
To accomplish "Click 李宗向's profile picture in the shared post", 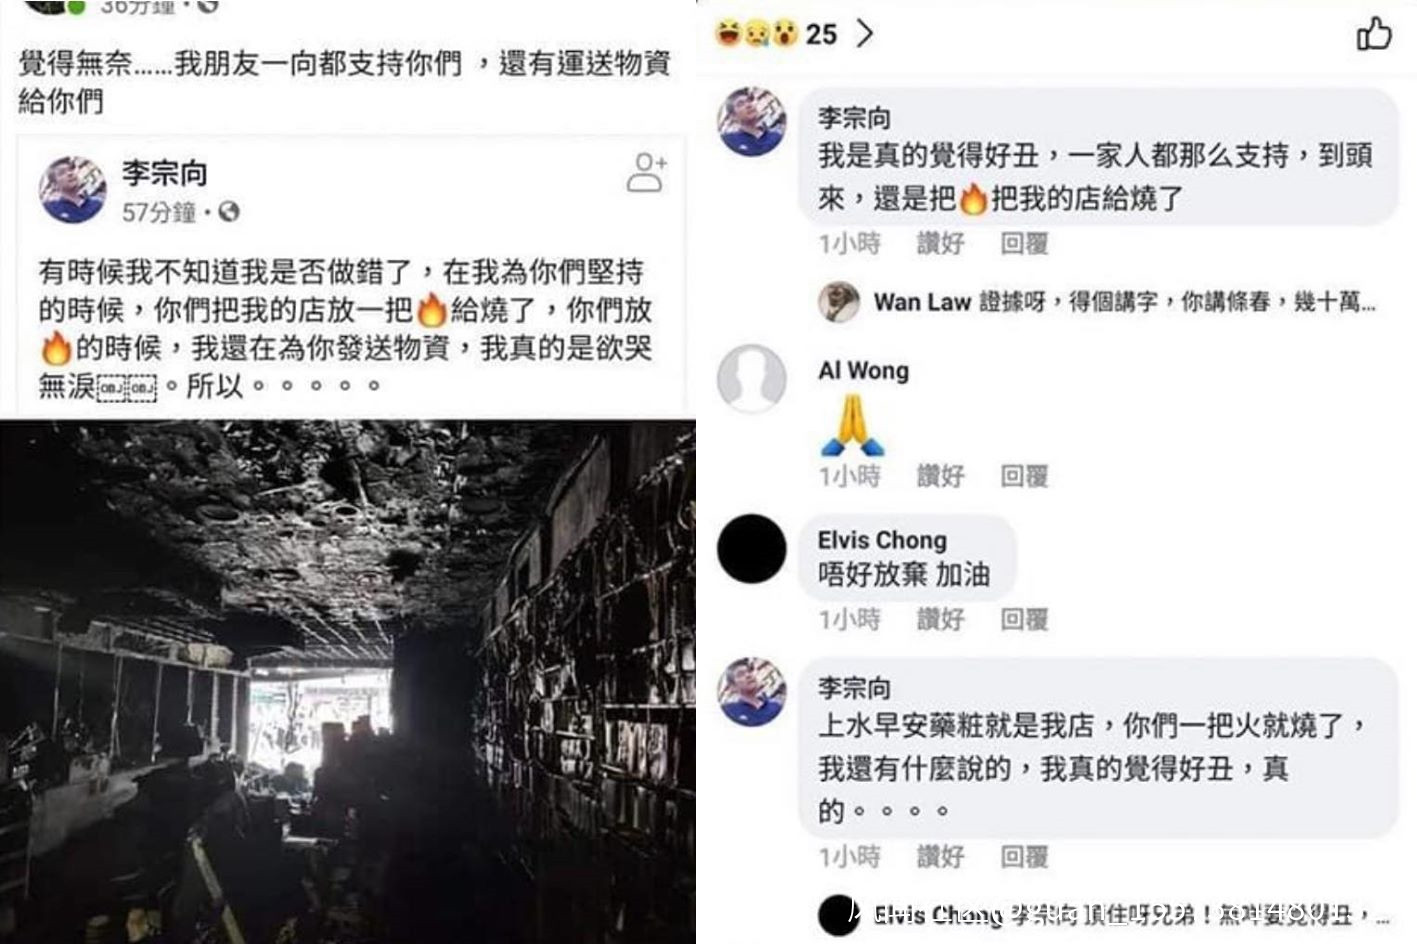I will [x=72, y=189].
